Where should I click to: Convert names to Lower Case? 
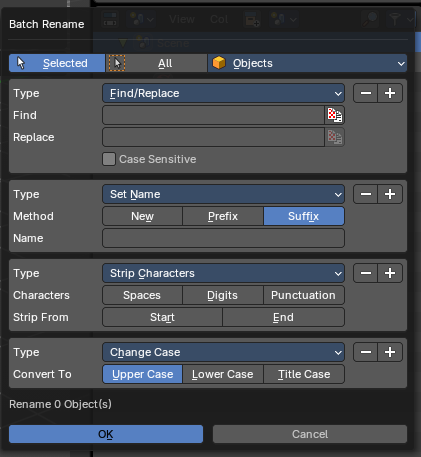pyautogui.click(x=223, y=374)
